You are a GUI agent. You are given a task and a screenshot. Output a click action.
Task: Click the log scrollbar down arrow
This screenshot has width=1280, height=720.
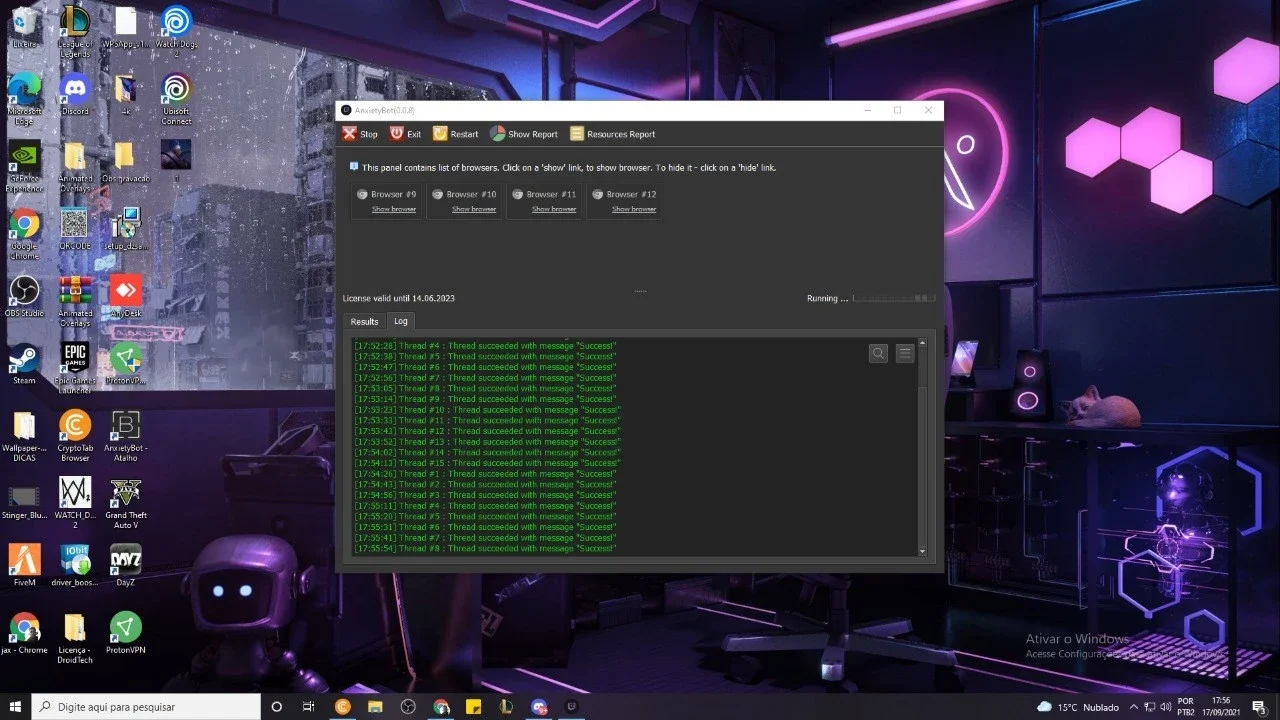[922, 551]
